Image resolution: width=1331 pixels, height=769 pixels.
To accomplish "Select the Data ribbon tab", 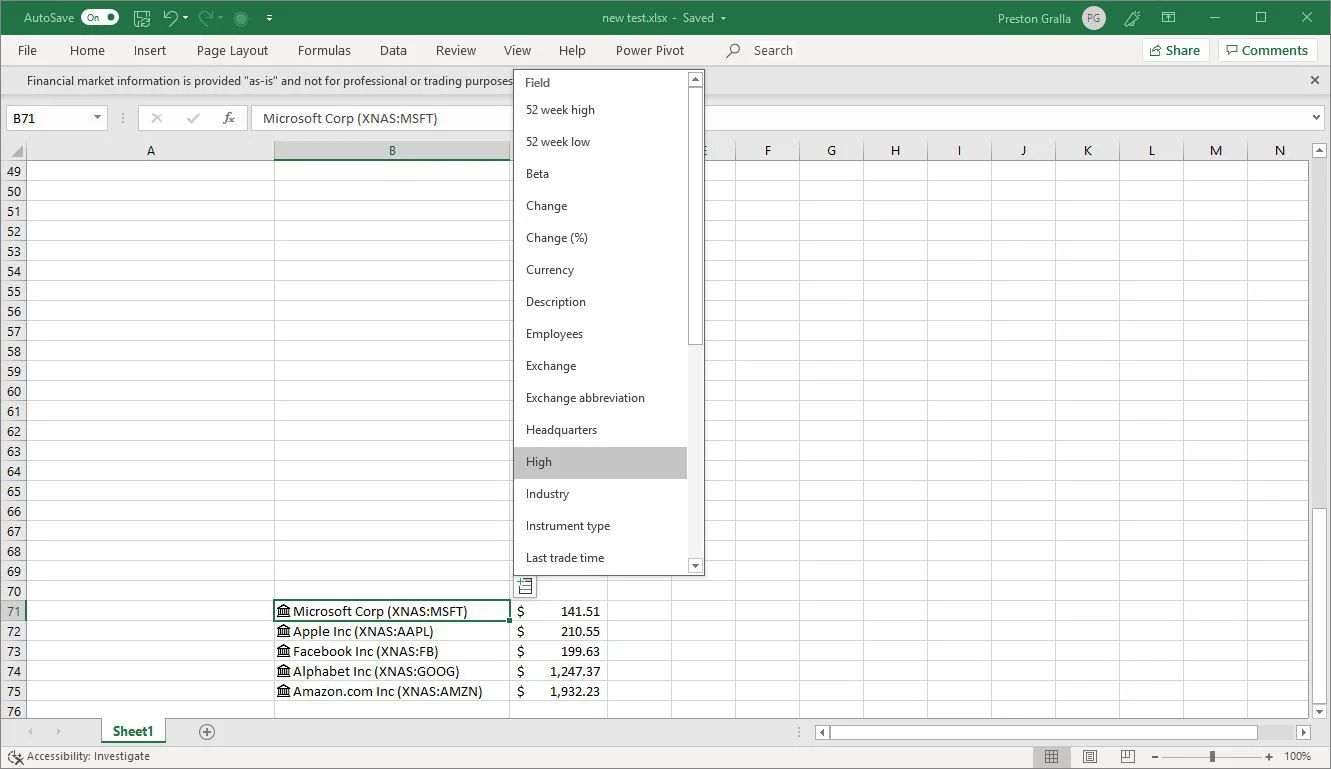I will (x=393, y=50).
